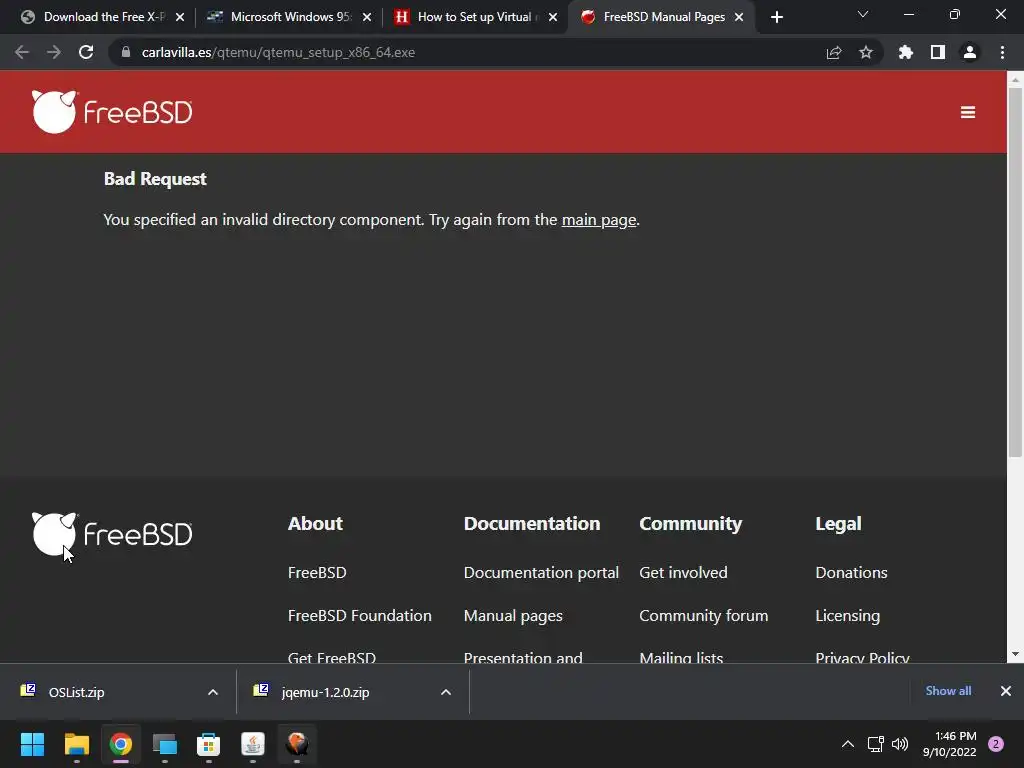The height and width of the screenshot is (768, 1024).
Task: Close the Download the Free X-P tab
Action: pos(180,17)
